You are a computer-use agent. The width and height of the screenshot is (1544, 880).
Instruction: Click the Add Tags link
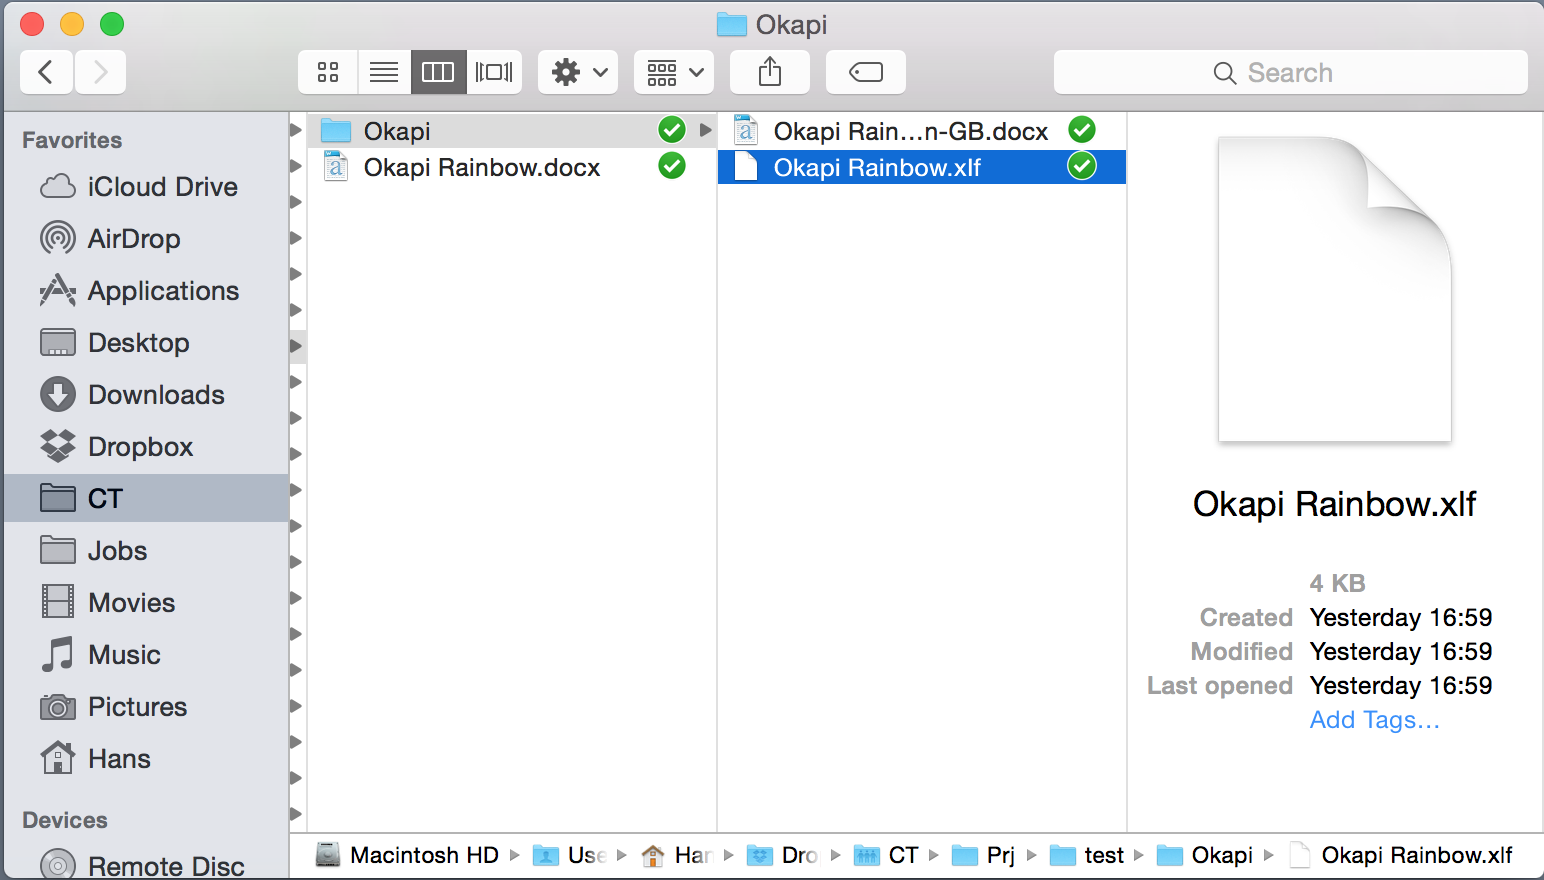(x=1374, y=720)
